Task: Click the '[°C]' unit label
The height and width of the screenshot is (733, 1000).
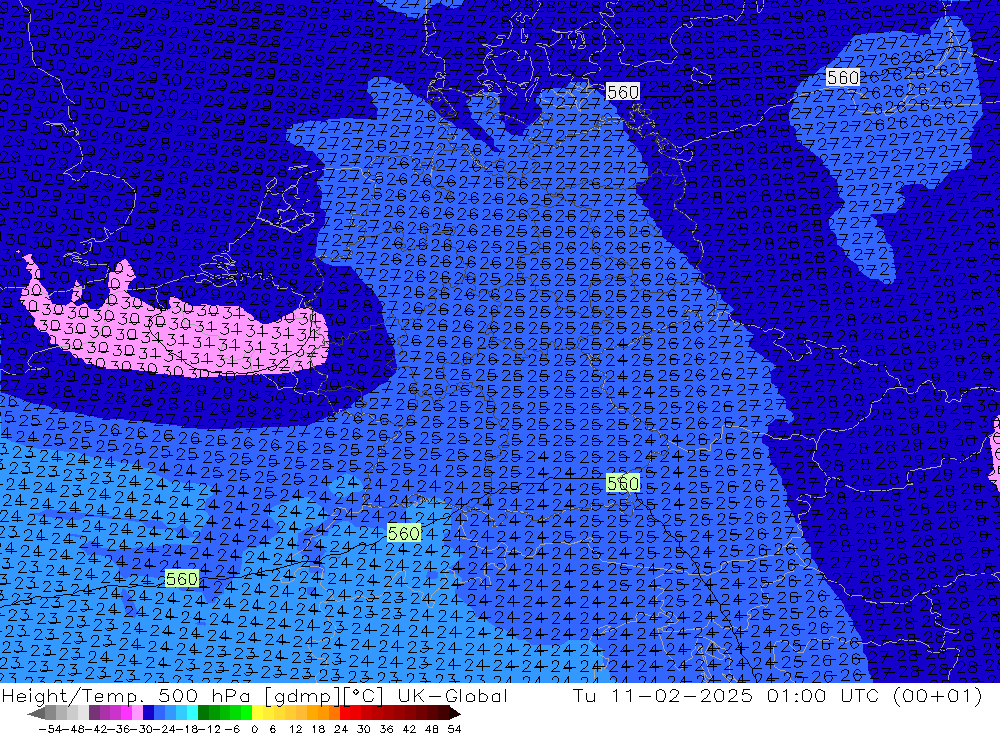Action: tap(364, 696)
